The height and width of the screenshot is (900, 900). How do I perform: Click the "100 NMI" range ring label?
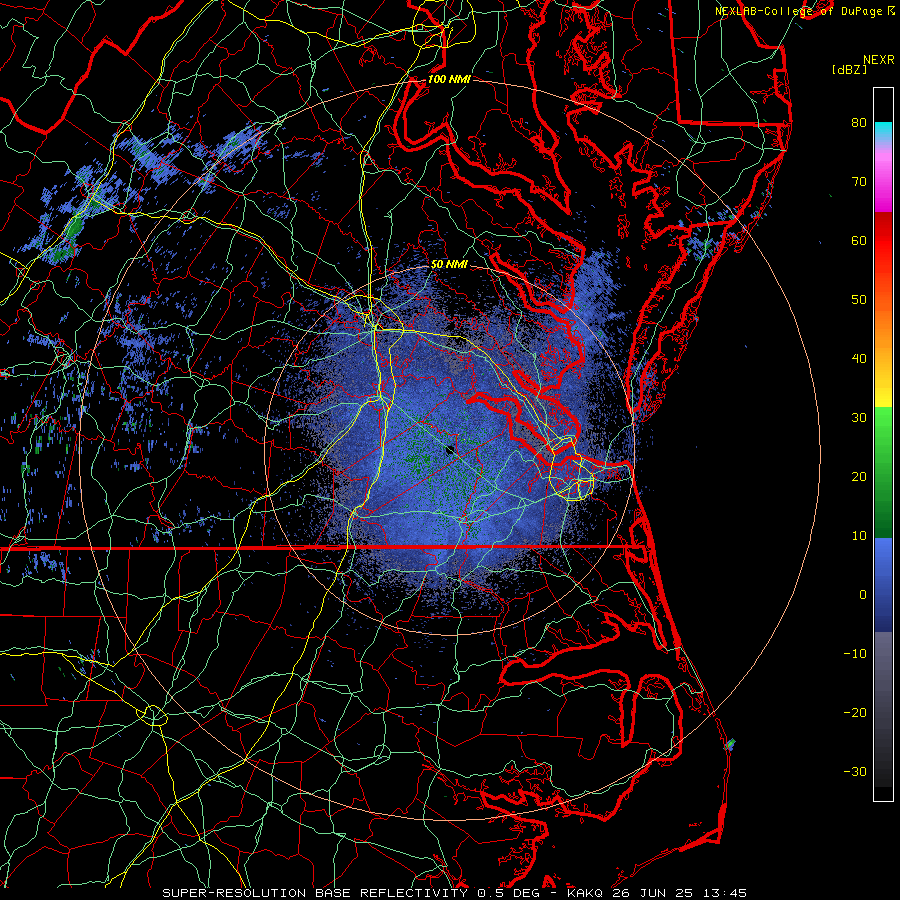pos(449,79)
